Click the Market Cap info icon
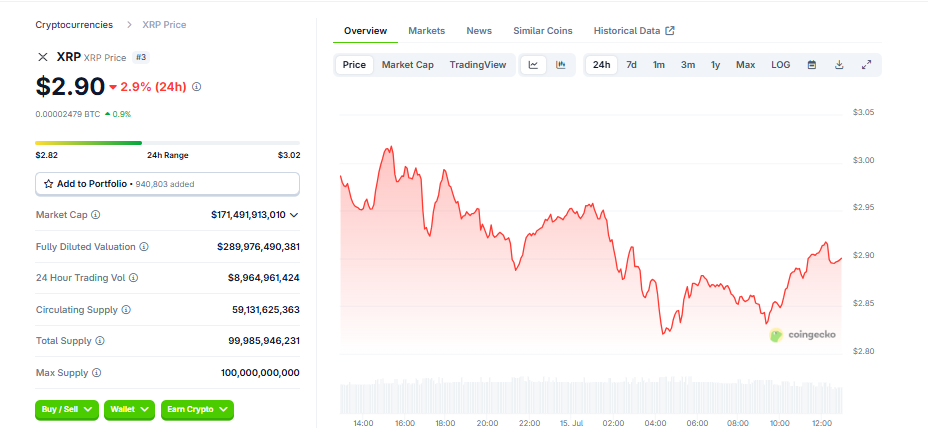The width and height of the screenshot is (928, 428). click(x=96, y=215)
